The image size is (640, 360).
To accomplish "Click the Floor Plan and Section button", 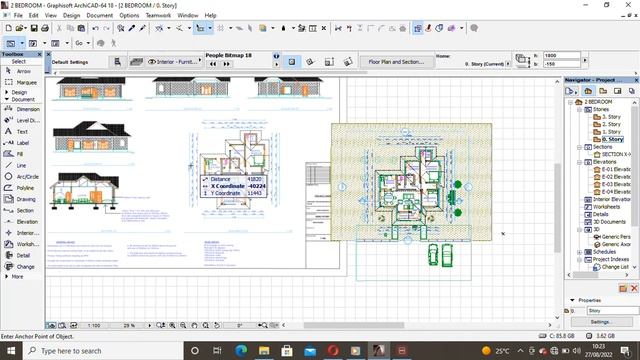I will [x=396, y=62].
